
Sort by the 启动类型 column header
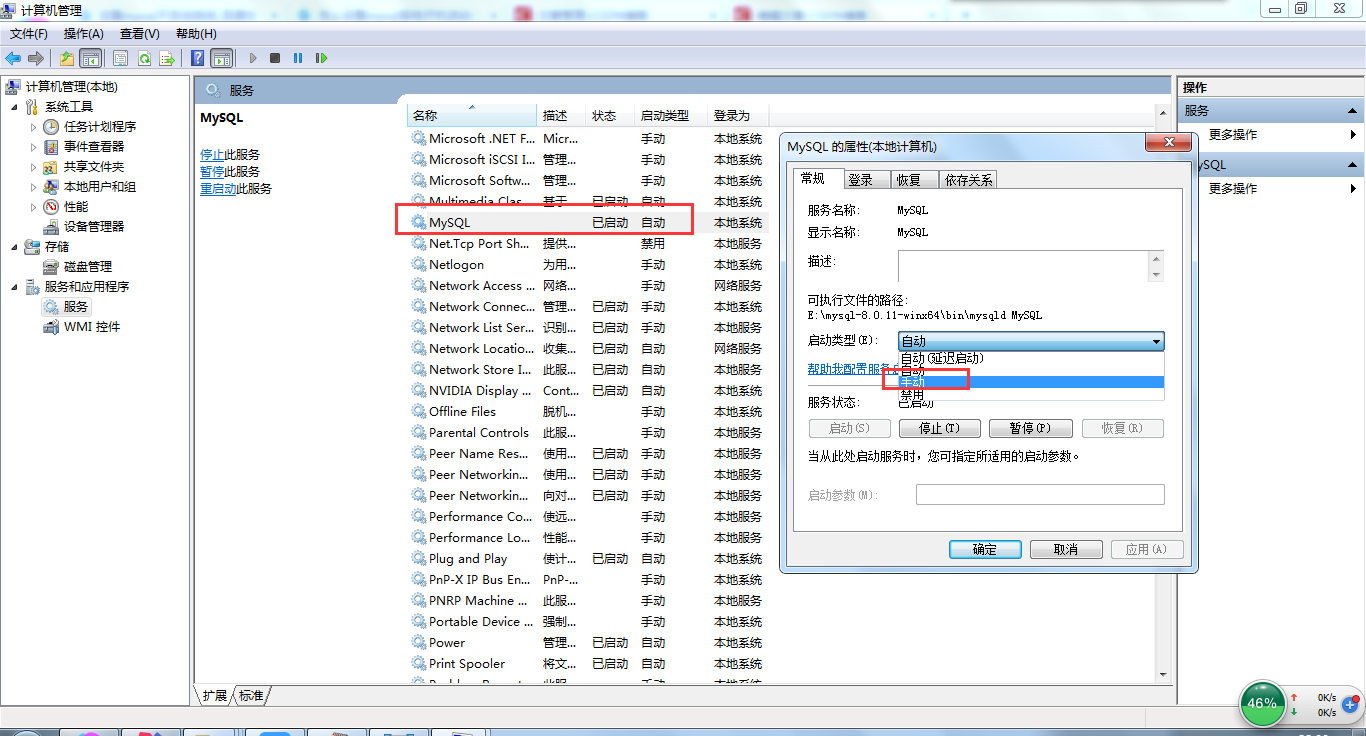(672, 115)
